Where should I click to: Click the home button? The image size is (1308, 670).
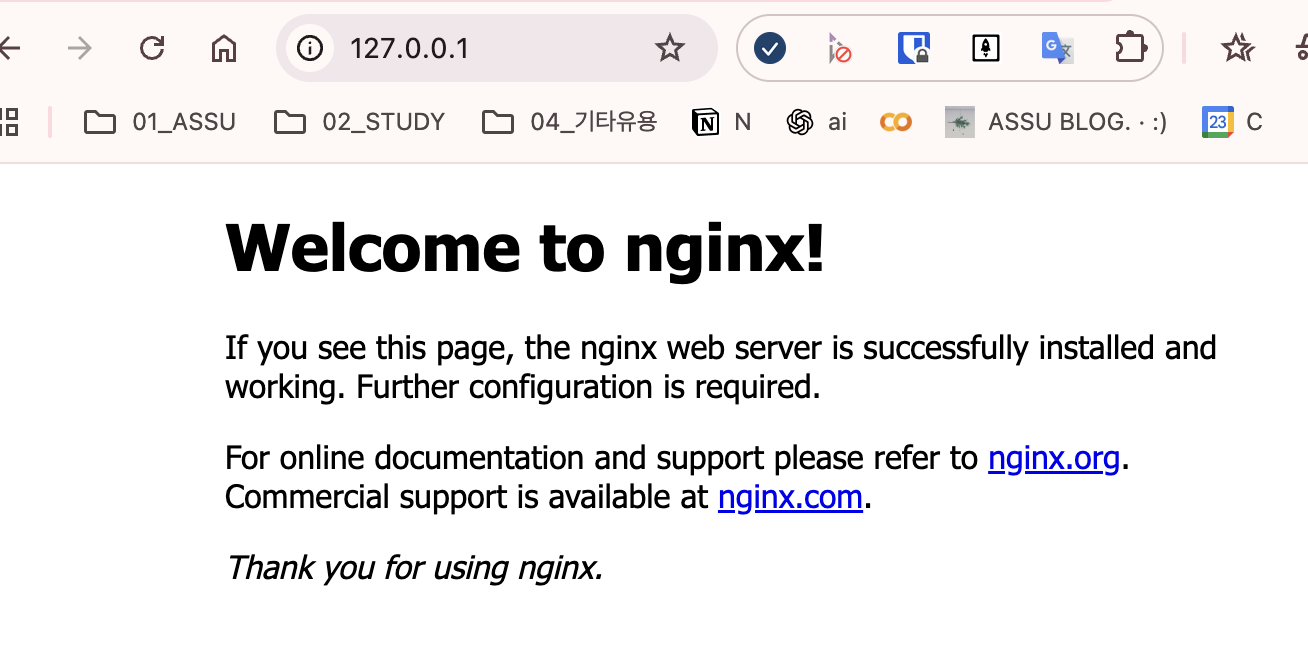pos(223,47)
